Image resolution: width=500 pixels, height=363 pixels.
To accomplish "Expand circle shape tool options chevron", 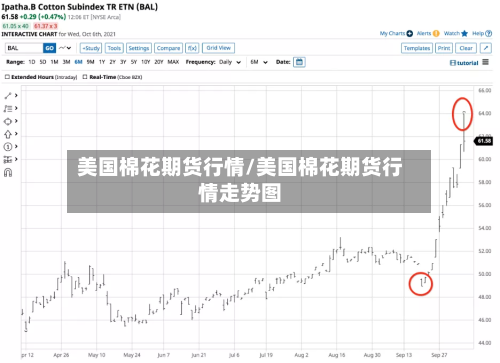I will [16, 121].
